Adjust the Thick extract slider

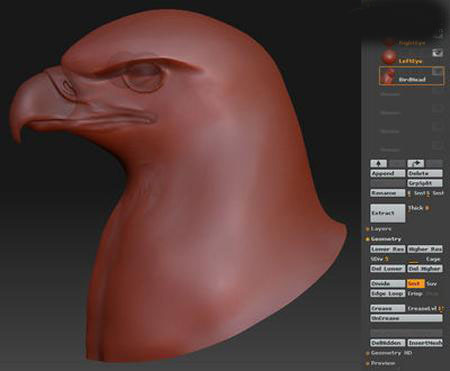(x=419, y=208)
